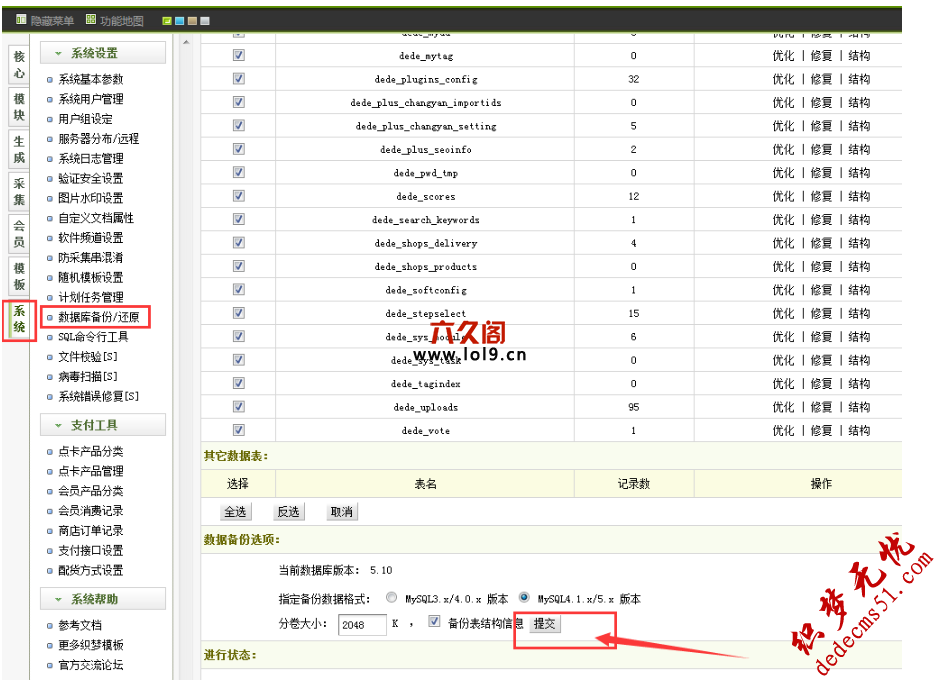Switch to the 核心 side tab

pyautogui.click(x=19, y=65)
